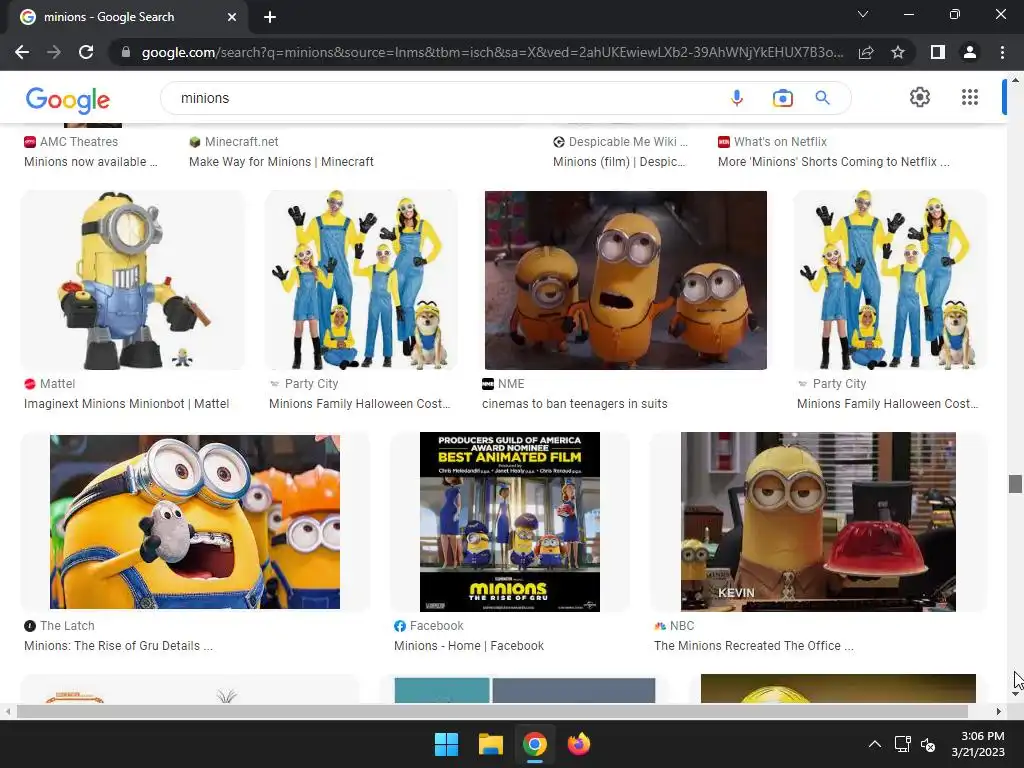Share this page icon in address bar

coord(866,52)
